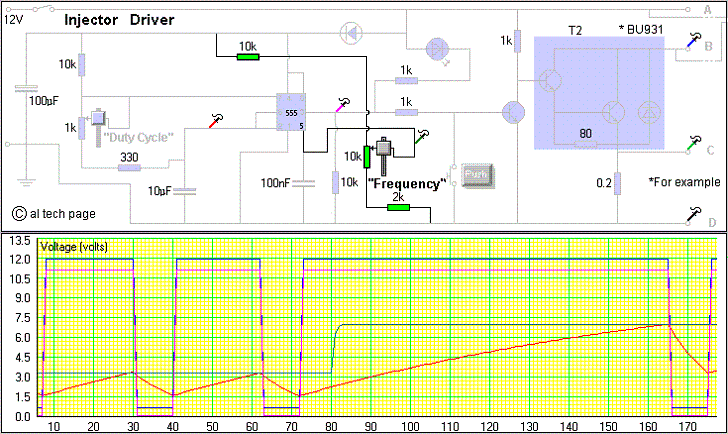Viewport: 728px width, 434px height.
Task: Select the magenta probe beside the 555
Action: pyautogui.click(x=344, y=103)
